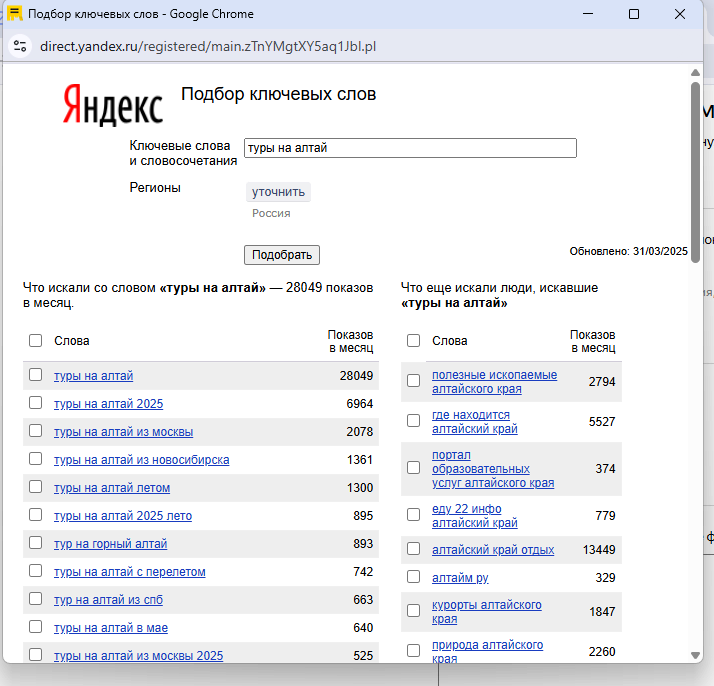
Task: Open the еду 22 инфо алтайский край link
Action: point(475,516)
